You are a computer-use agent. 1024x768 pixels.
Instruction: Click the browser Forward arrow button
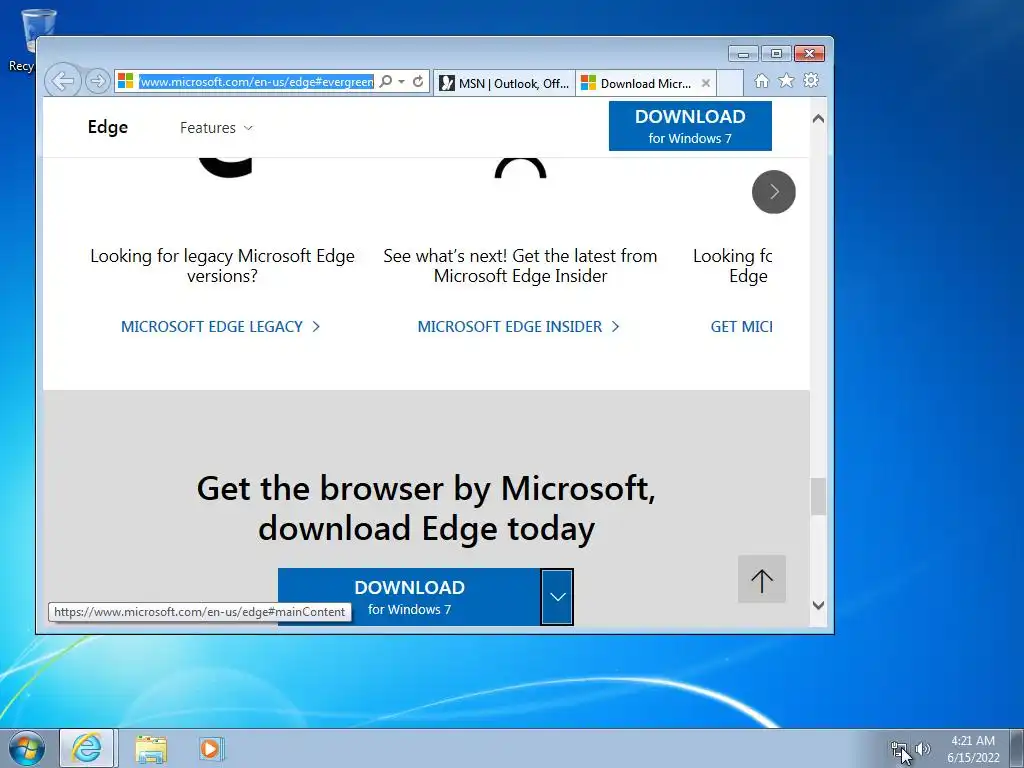[98, 81]
